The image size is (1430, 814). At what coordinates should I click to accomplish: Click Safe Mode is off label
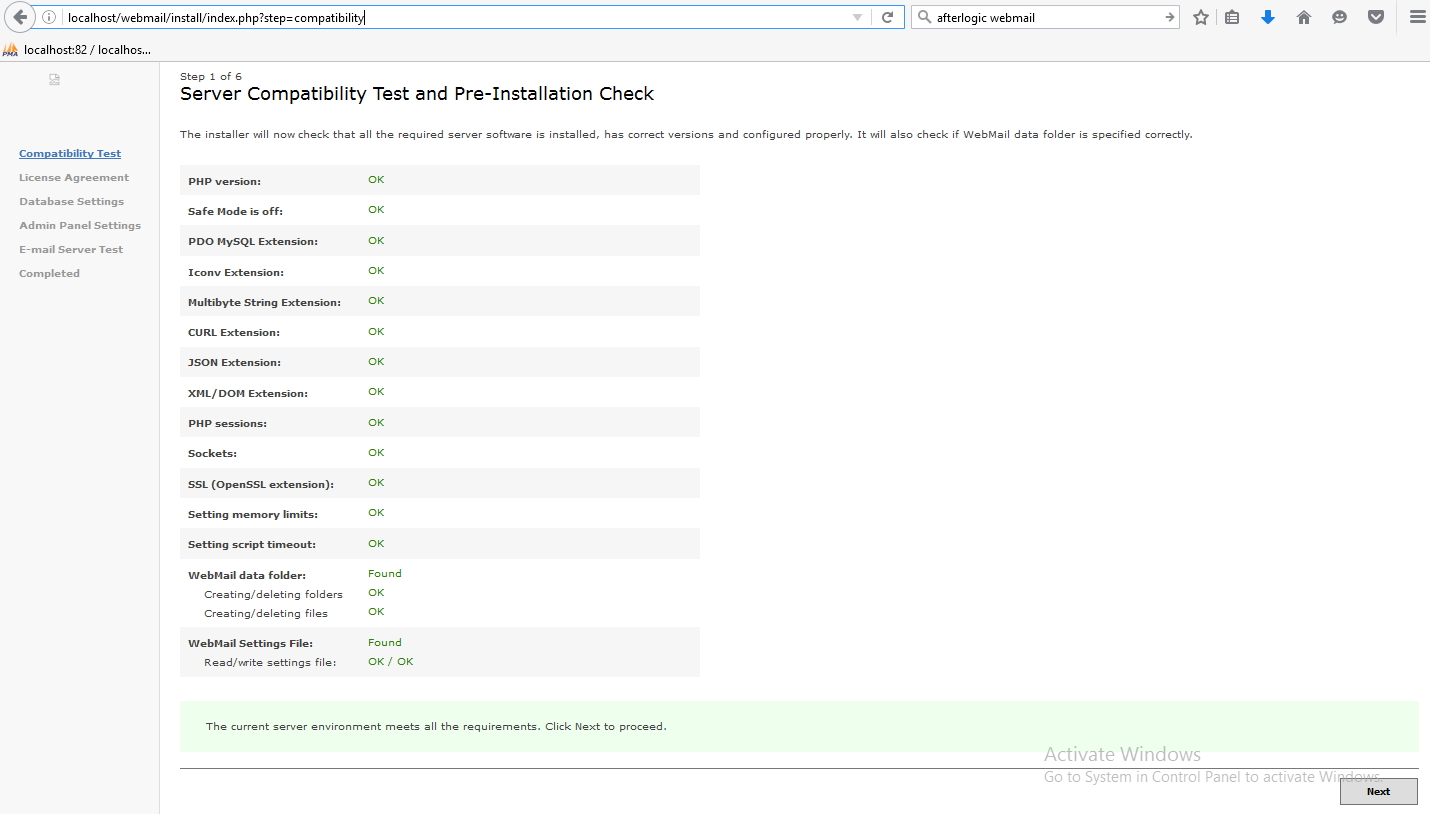tap(235, 211)
